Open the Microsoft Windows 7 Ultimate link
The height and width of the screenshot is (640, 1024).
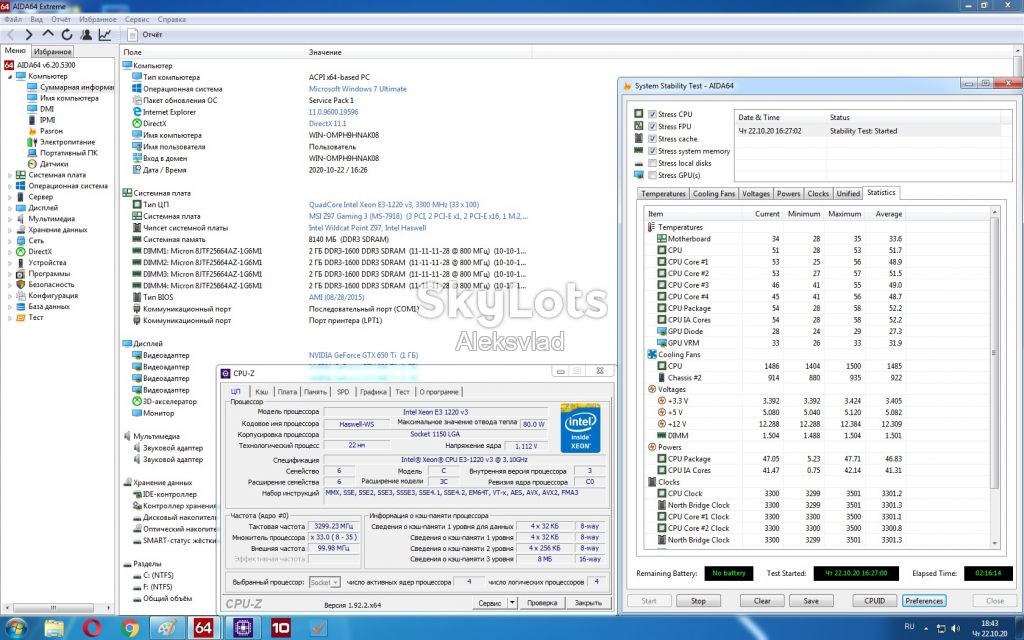(357, 89)
